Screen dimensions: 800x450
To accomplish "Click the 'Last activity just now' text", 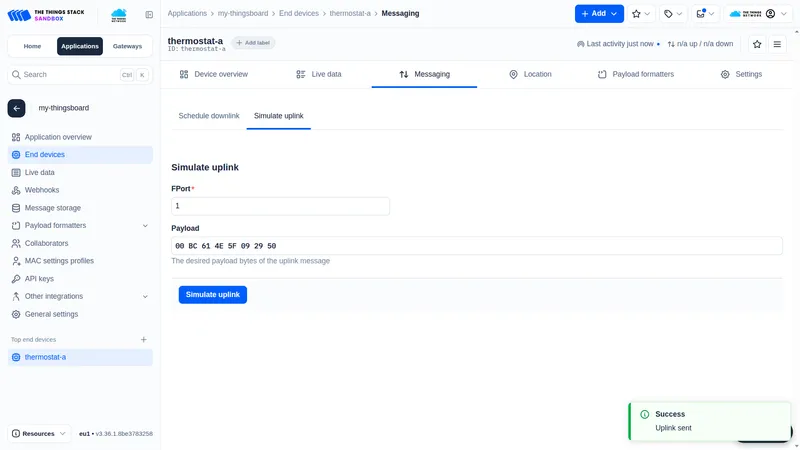I will tap(620, 44).
